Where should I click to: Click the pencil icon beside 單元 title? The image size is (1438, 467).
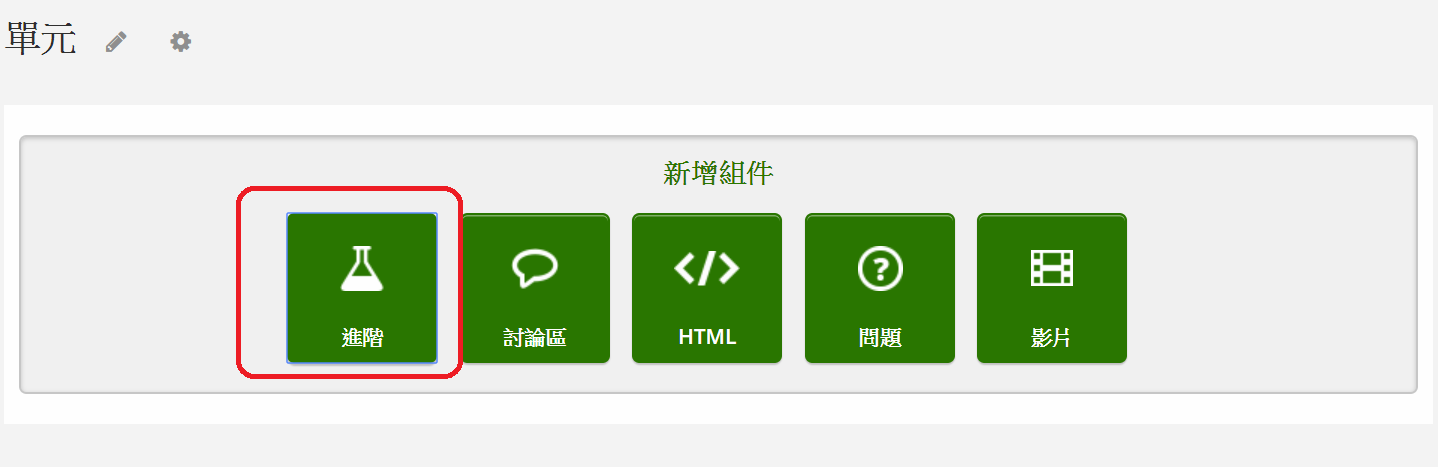[x=116, y=42]
